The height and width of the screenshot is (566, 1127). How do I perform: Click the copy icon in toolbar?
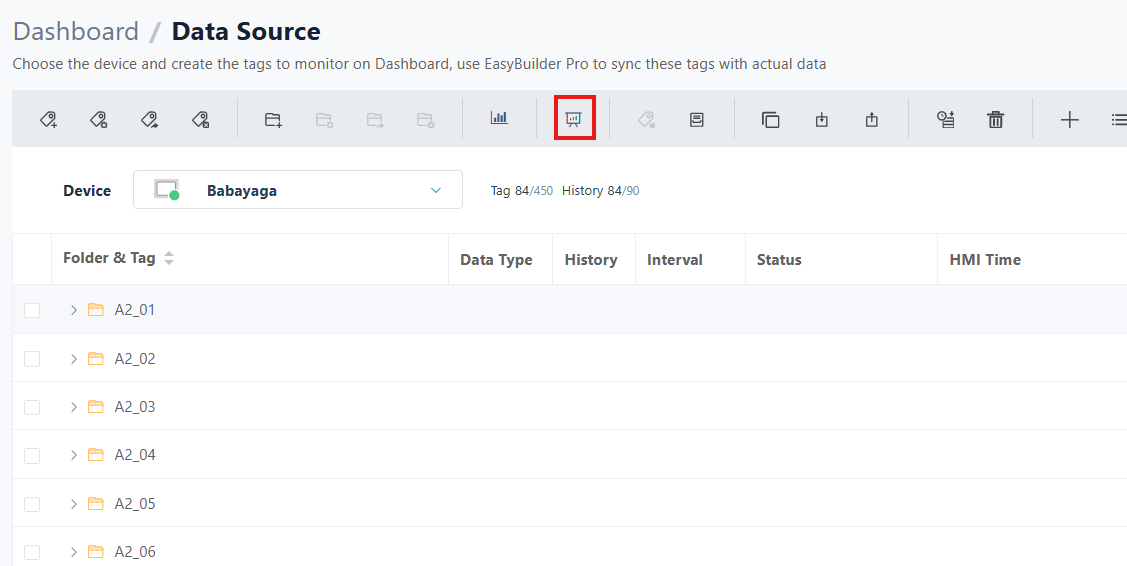770,120
